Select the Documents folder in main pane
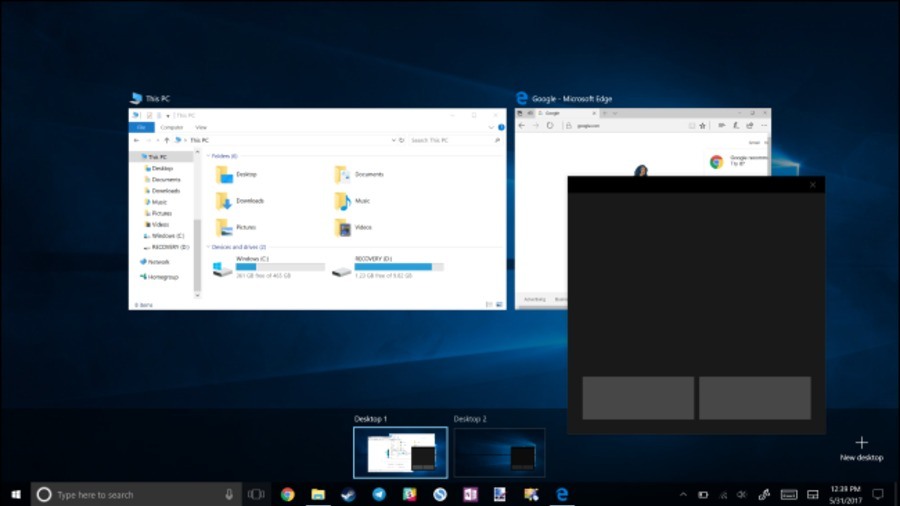Image resolution: width=900 pixels, height=506 pixels. click(x=359, y=174)
